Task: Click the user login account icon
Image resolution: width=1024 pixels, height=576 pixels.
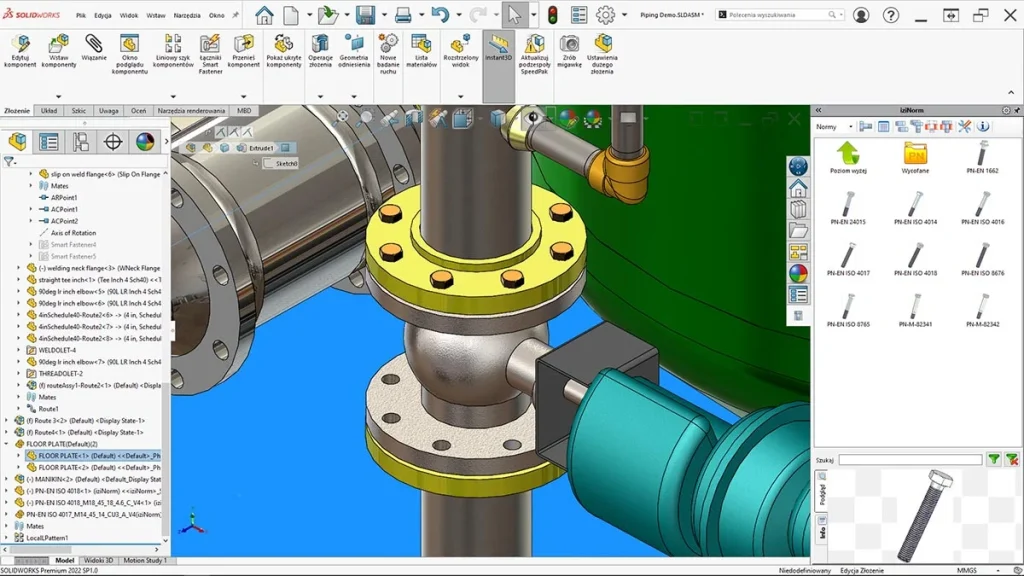Action: click(861, 14)
